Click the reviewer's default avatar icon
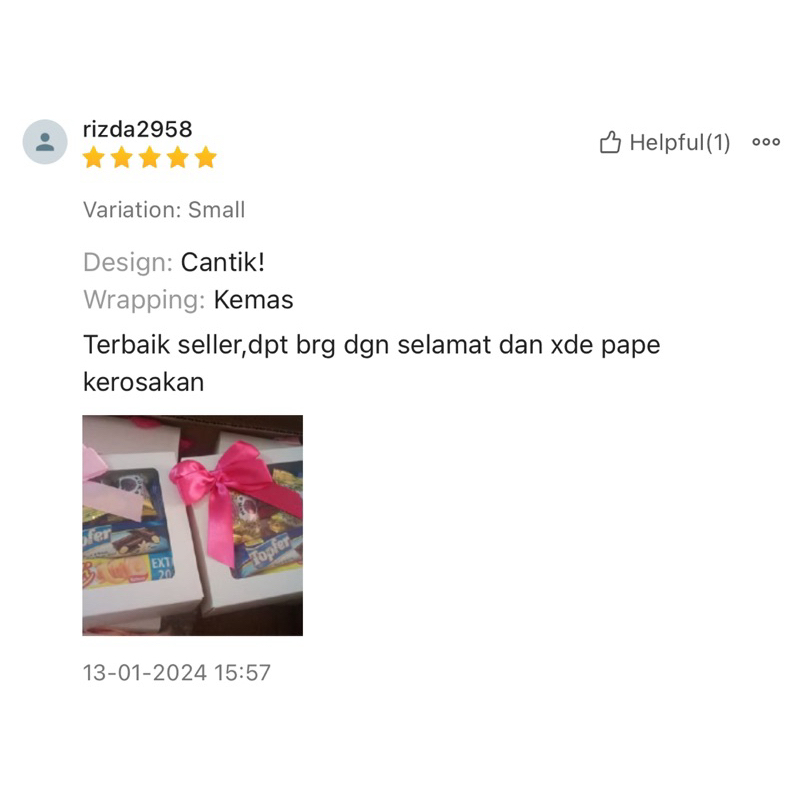Image resolution: width=800 pixels, height=800 pixels. tap(45, 142)
